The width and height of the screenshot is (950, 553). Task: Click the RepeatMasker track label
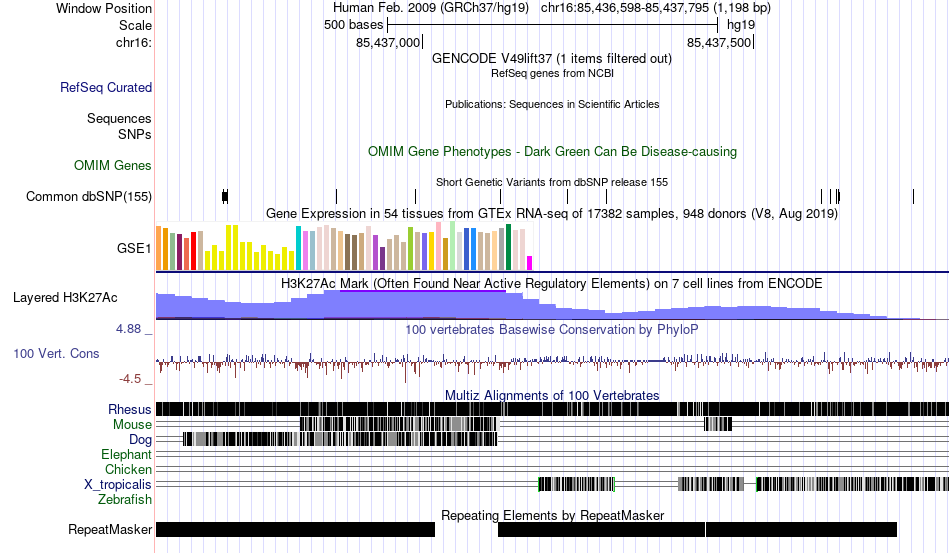click(110, 529)
